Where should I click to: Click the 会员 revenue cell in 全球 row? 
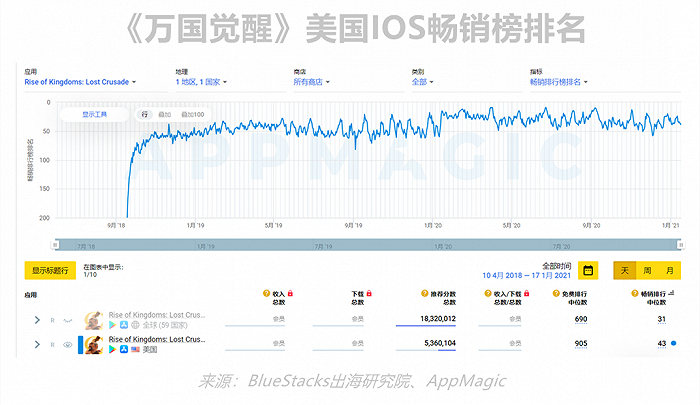pos(279,319)
